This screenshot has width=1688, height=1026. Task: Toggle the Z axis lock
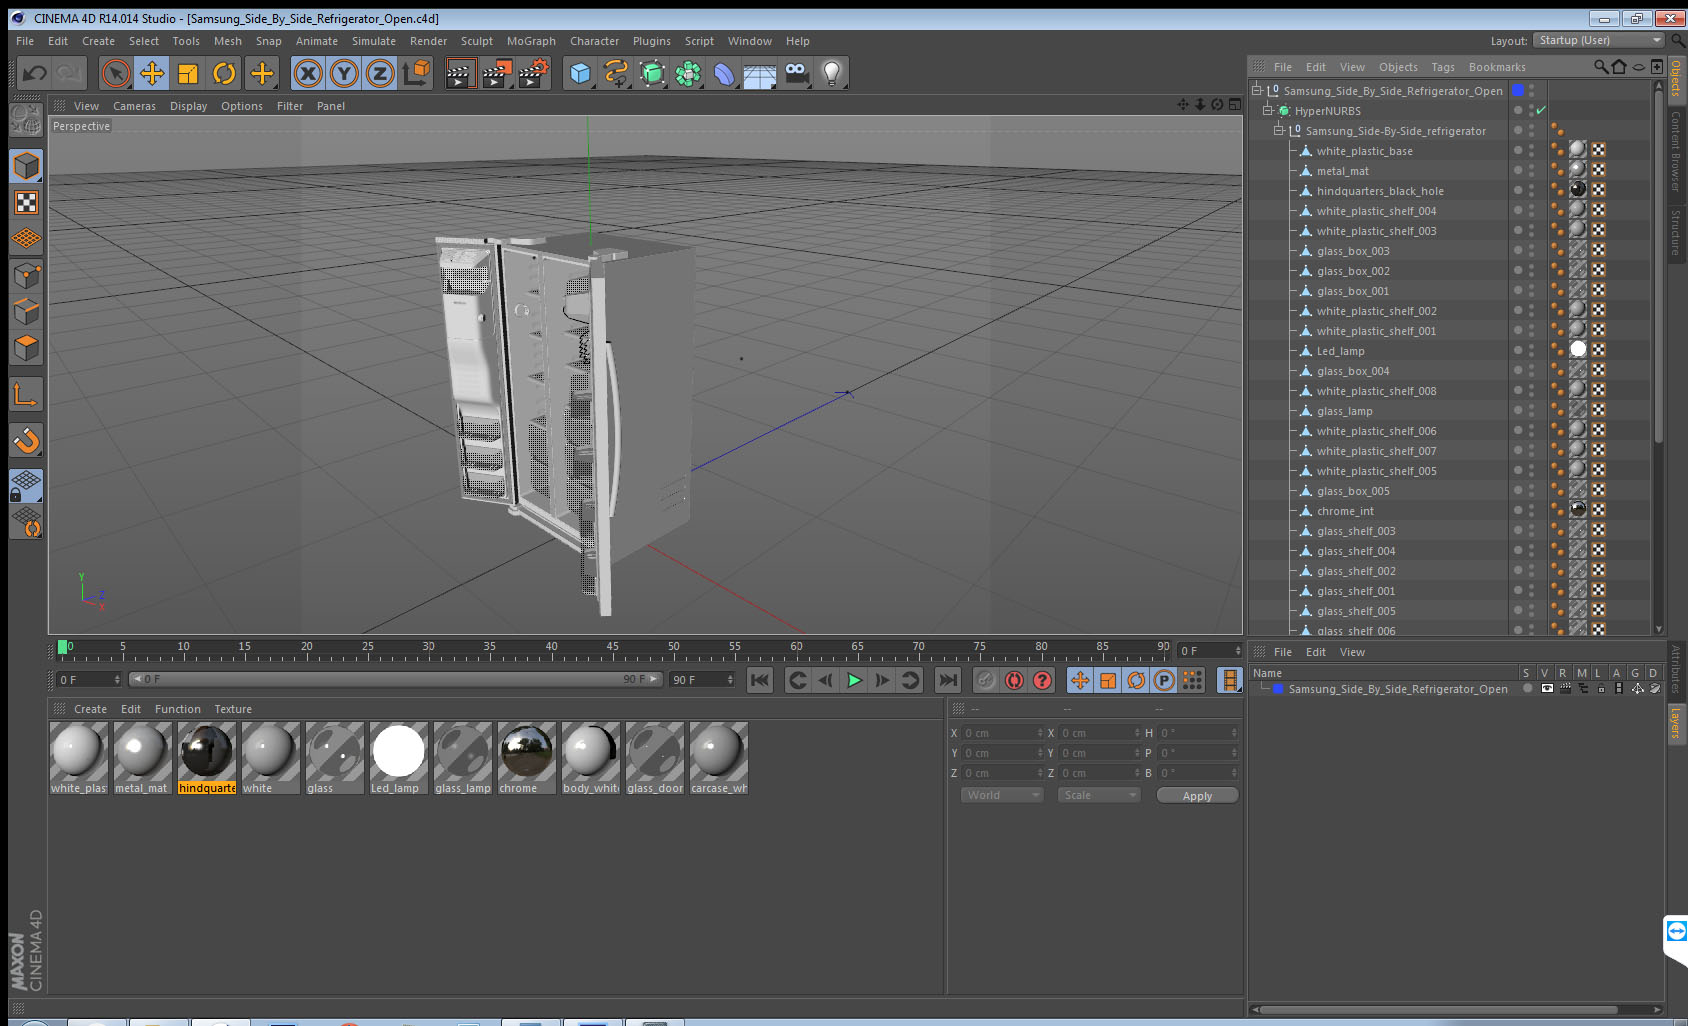[x=380, y=73]
